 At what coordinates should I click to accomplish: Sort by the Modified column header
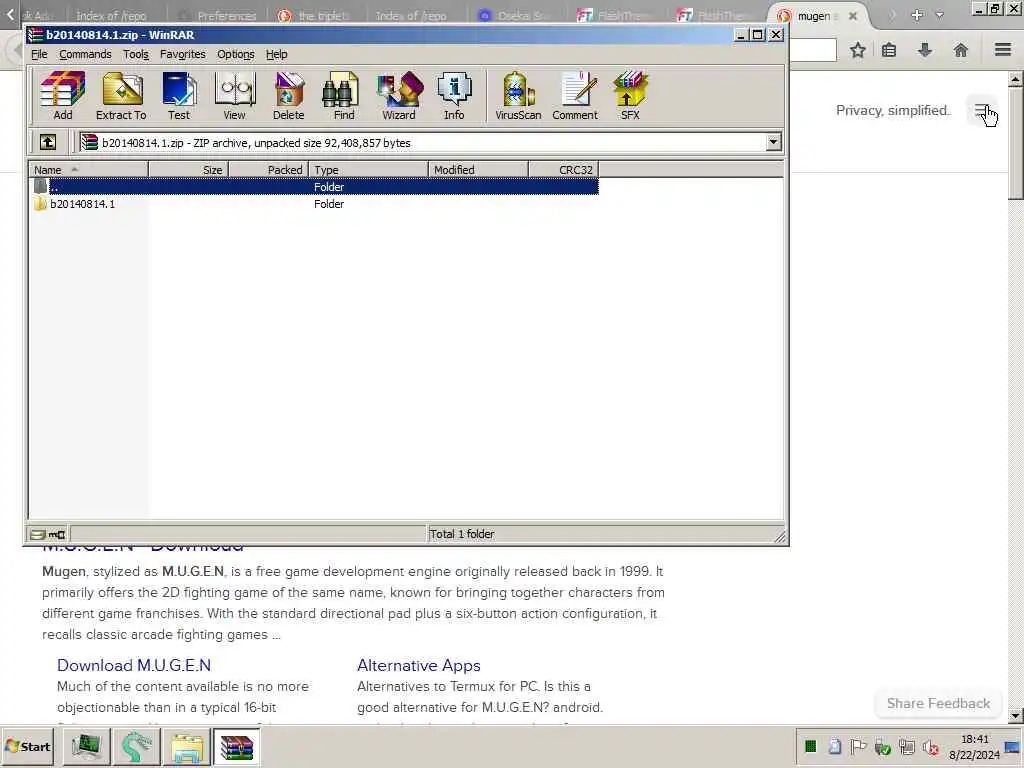pos(478,170)
